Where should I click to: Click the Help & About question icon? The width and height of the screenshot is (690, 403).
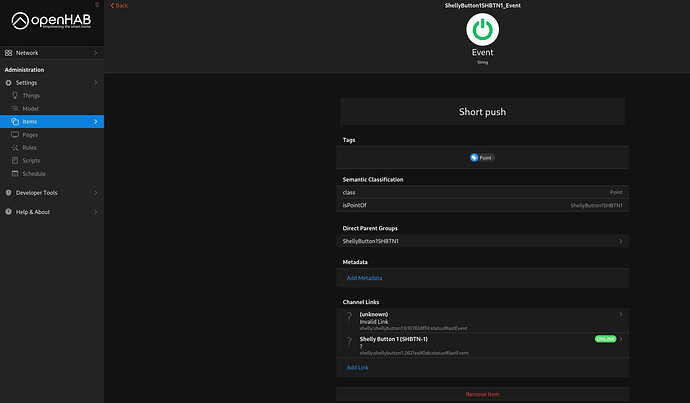click(8, 212)
